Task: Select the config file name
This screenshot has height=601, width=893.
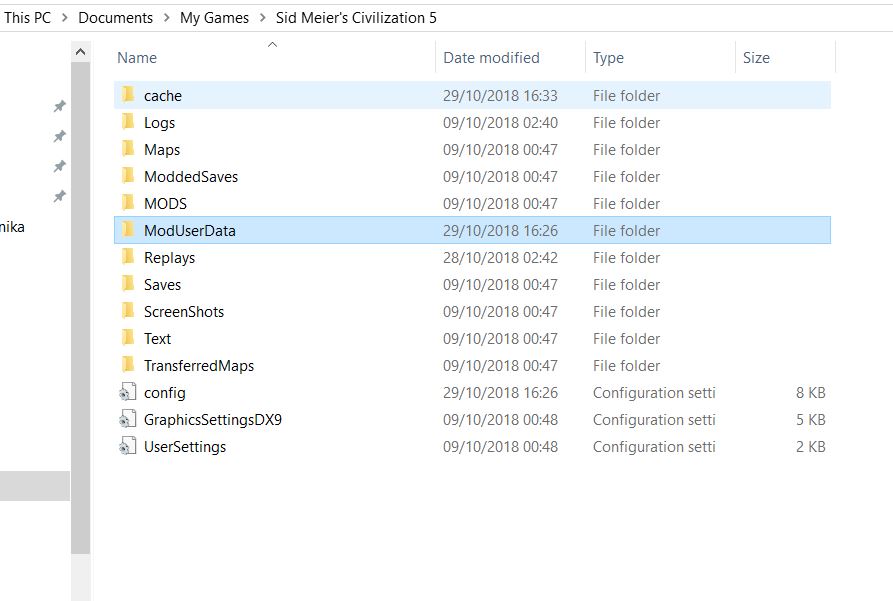Action: pyautogui.click(x=165, y=393)
